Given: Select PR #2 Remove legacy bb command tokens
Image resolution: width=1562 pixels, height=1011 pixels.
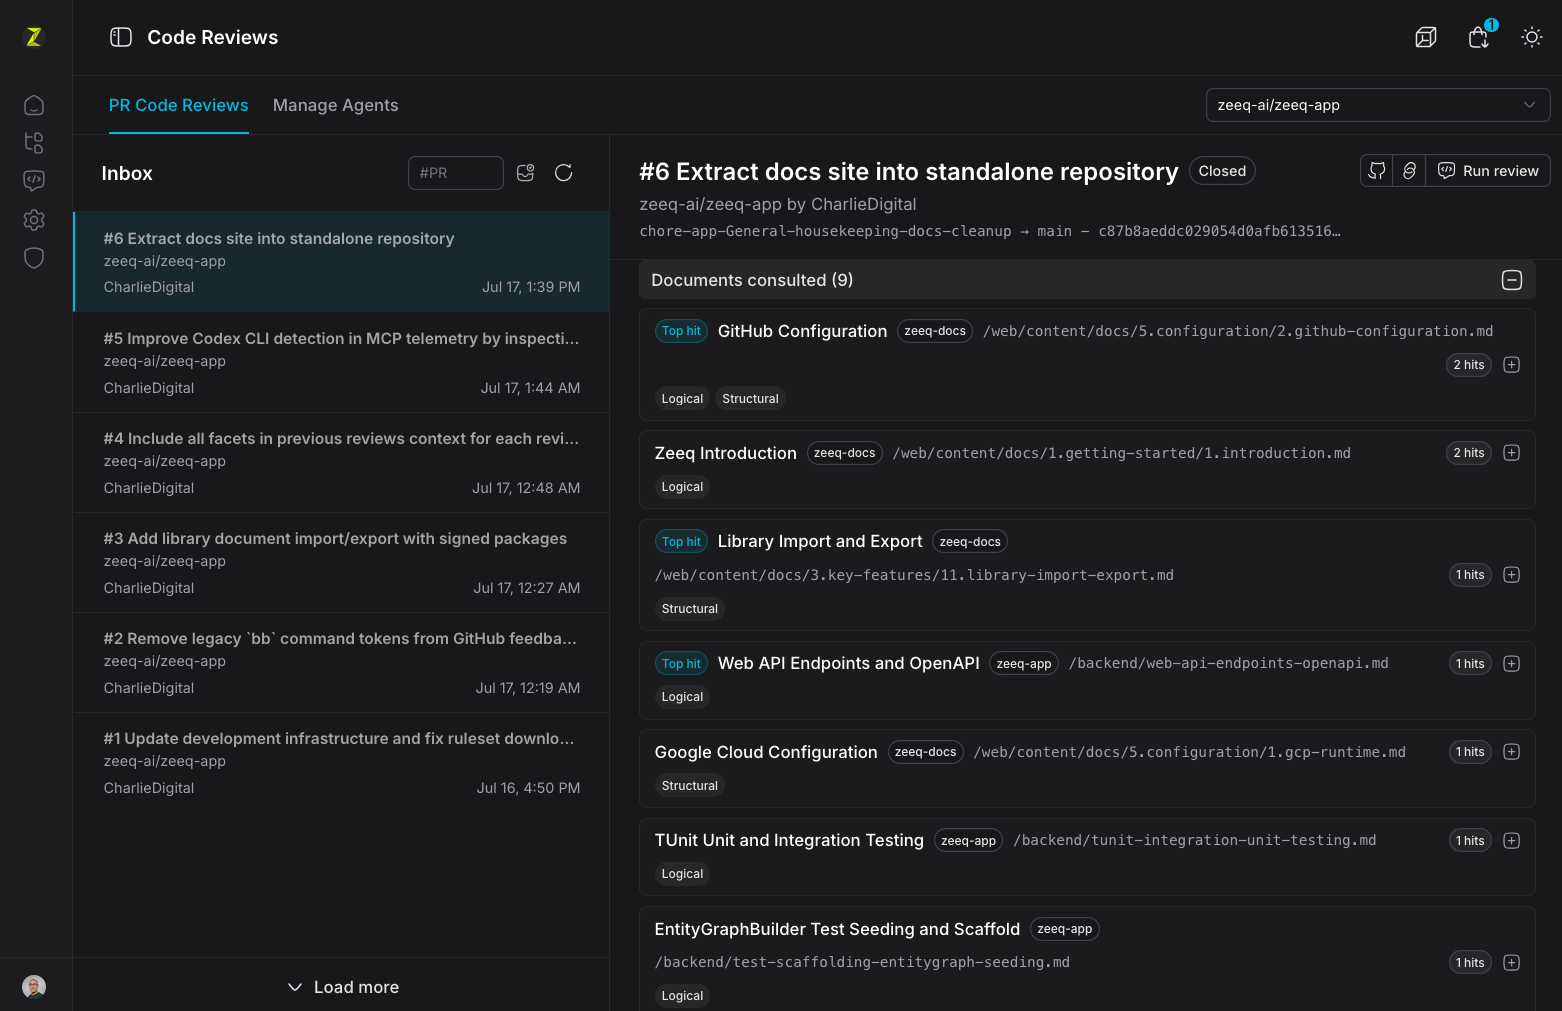Looking at the screenshot, I should pos(342,662).
